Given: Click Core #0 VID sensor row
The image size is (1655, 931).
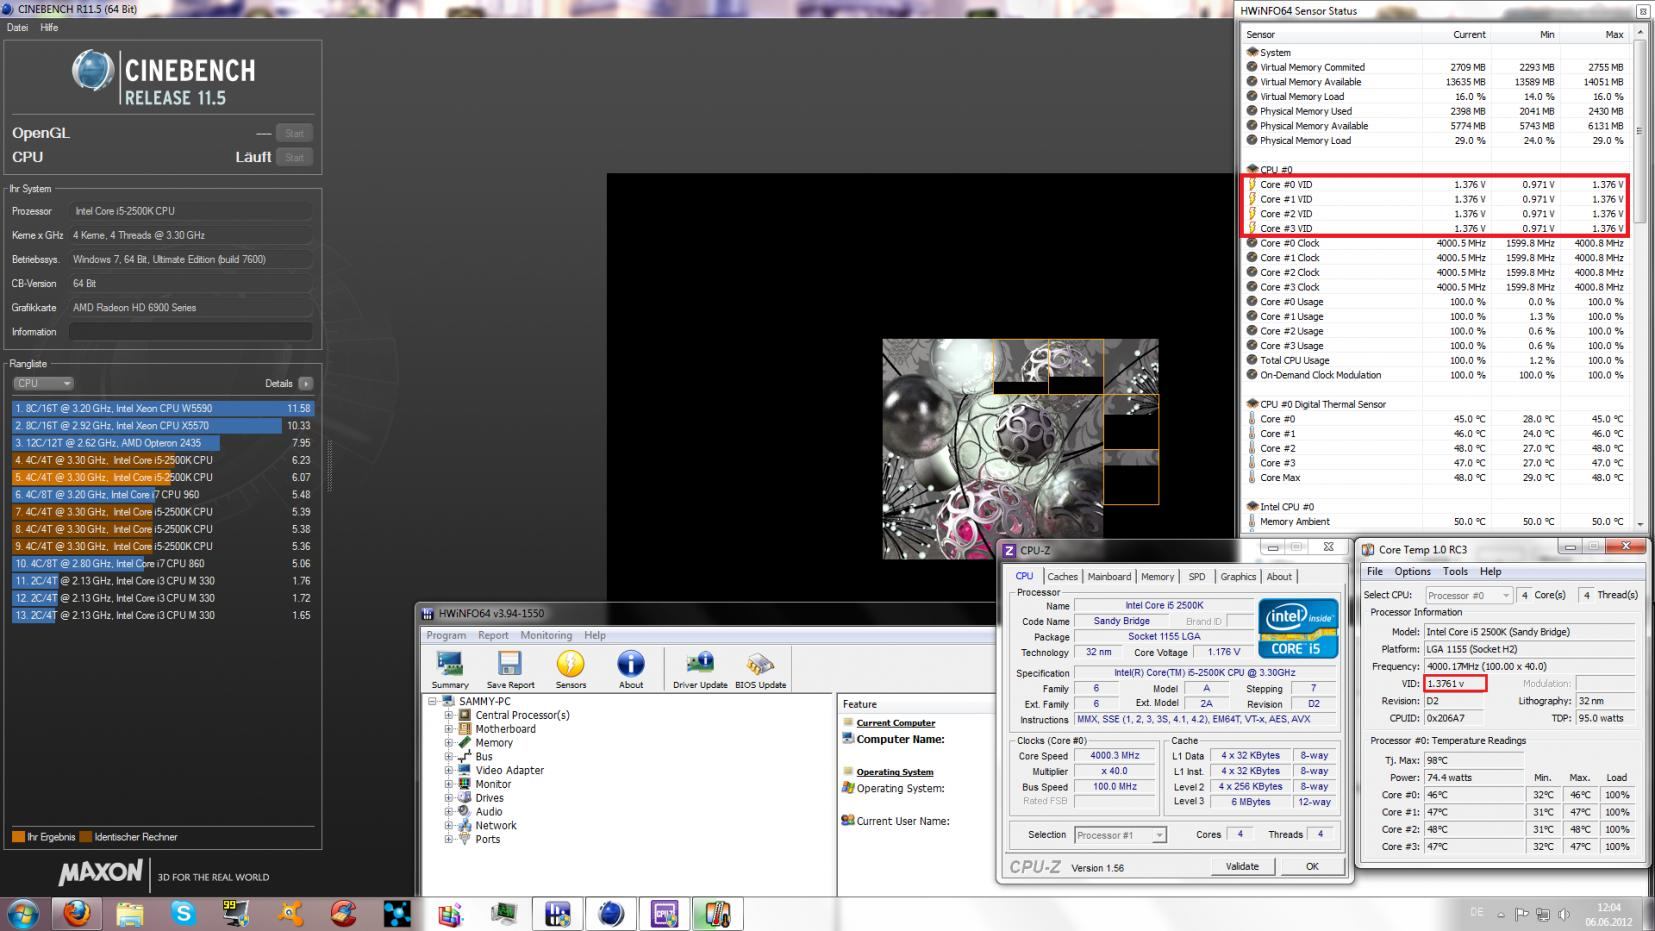Looking at the screenshot, I should click(1437, 184).
